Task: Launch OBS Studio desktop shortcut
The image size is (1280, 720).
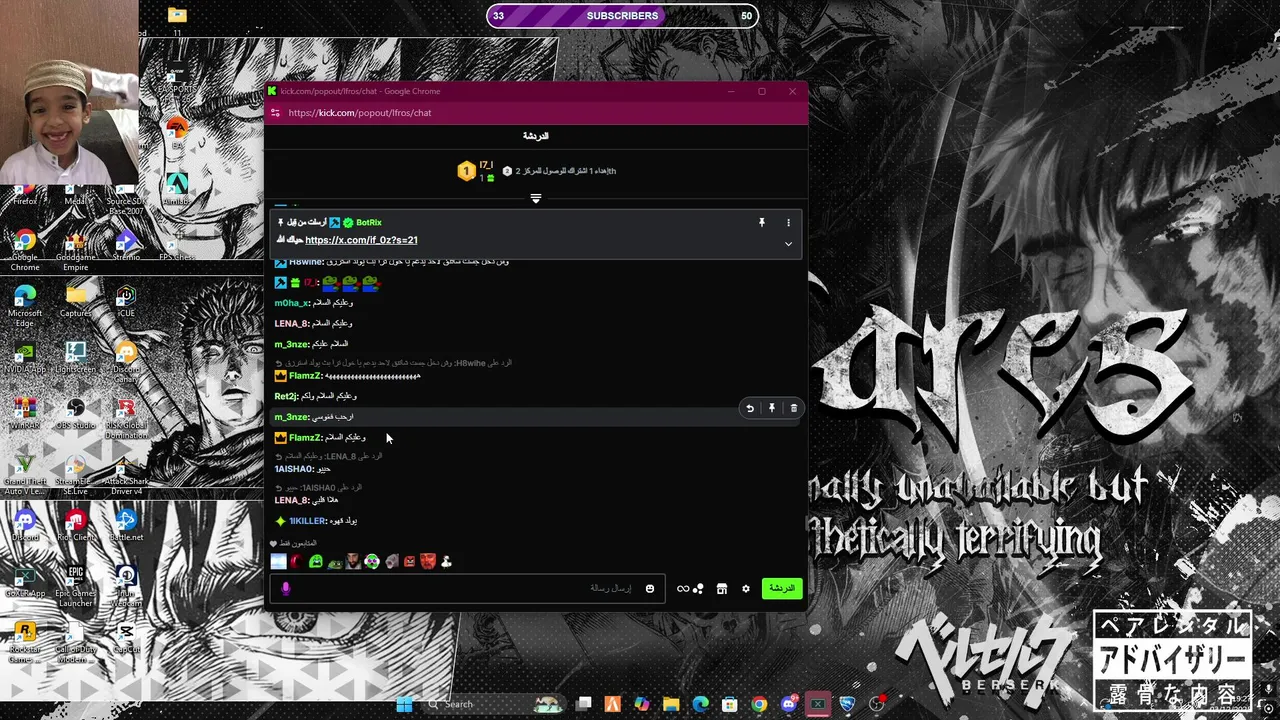Action: click(x=76, y=413)
